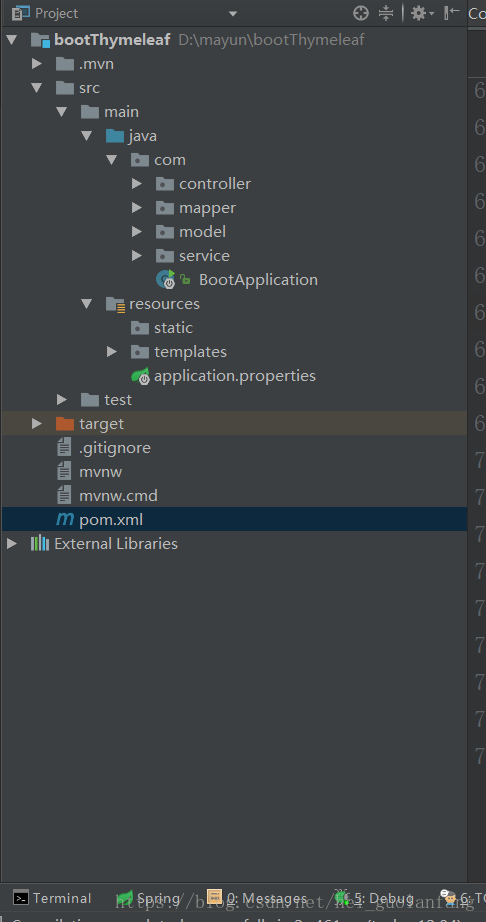
Task: Click the Maven pom.xml icon
Action: click(x=65, y=520)
